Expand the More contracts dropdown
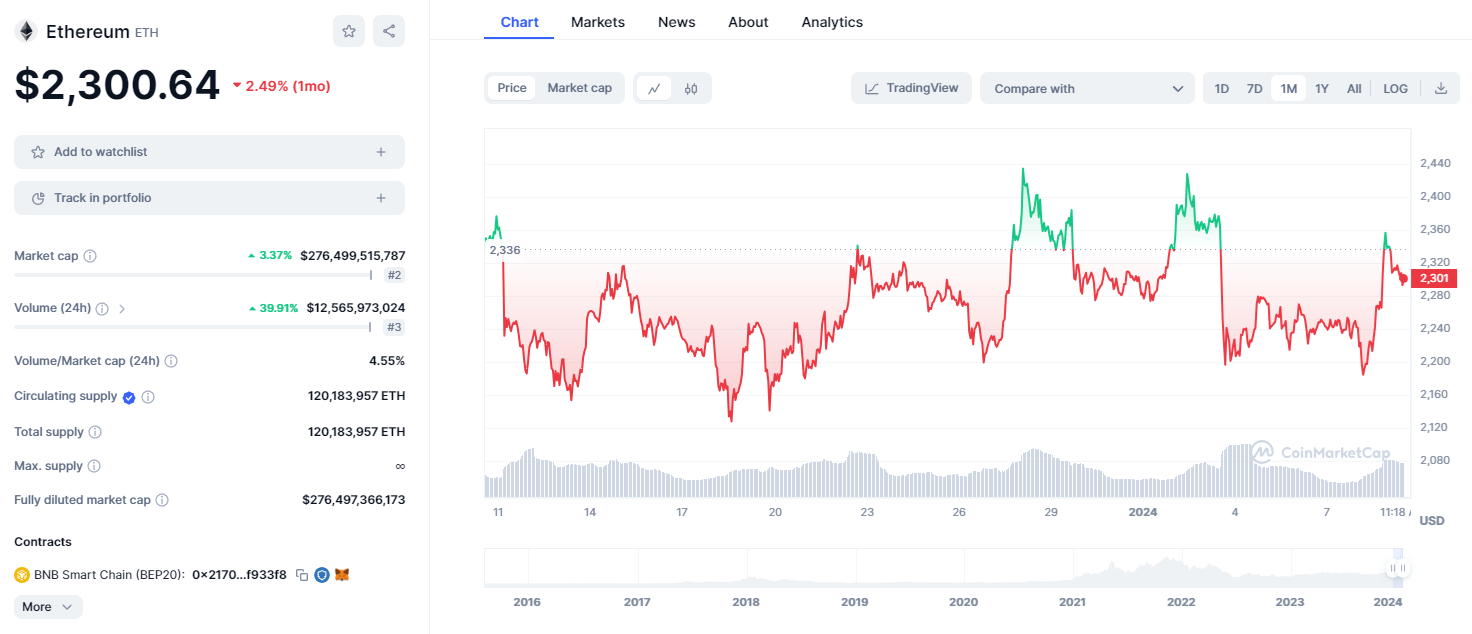 [x=48, y=607]
